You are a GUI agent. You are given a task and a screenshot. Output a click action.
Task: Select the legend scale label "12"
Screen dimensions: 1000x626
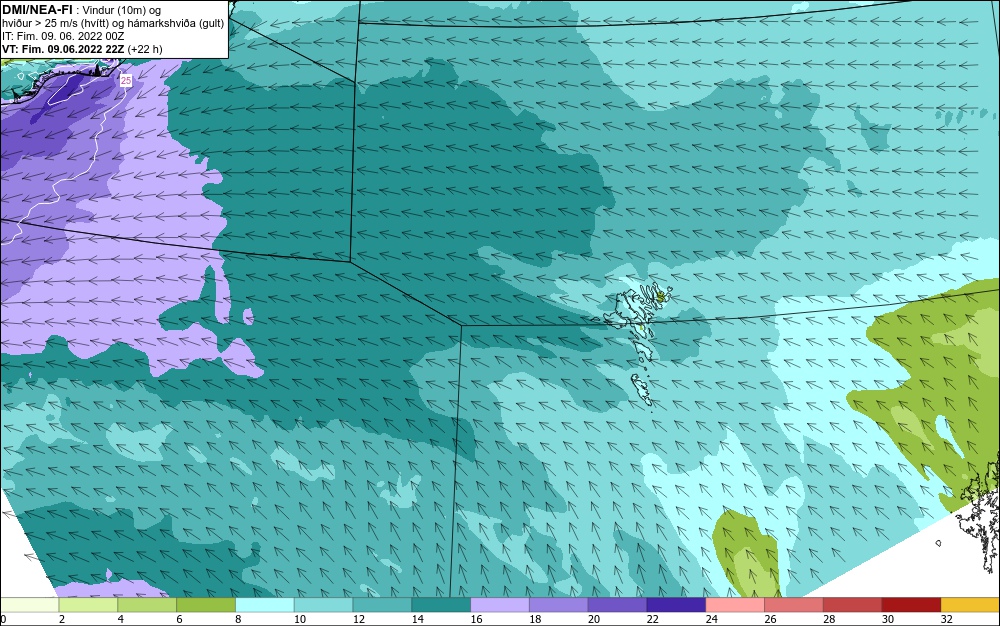tap(358, 619)
